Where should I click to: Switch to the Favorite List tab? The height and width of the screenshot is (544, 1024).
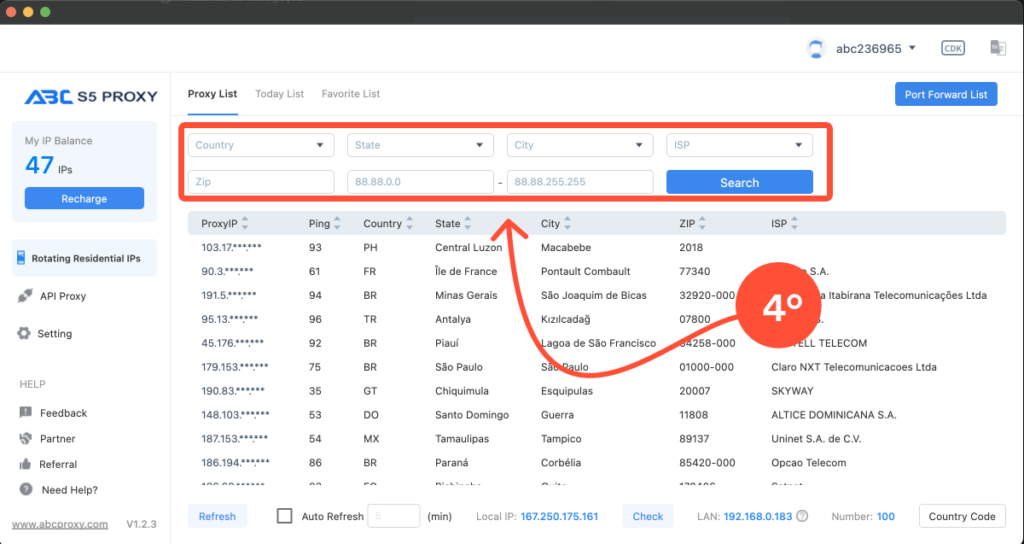(x=350, y=94)
